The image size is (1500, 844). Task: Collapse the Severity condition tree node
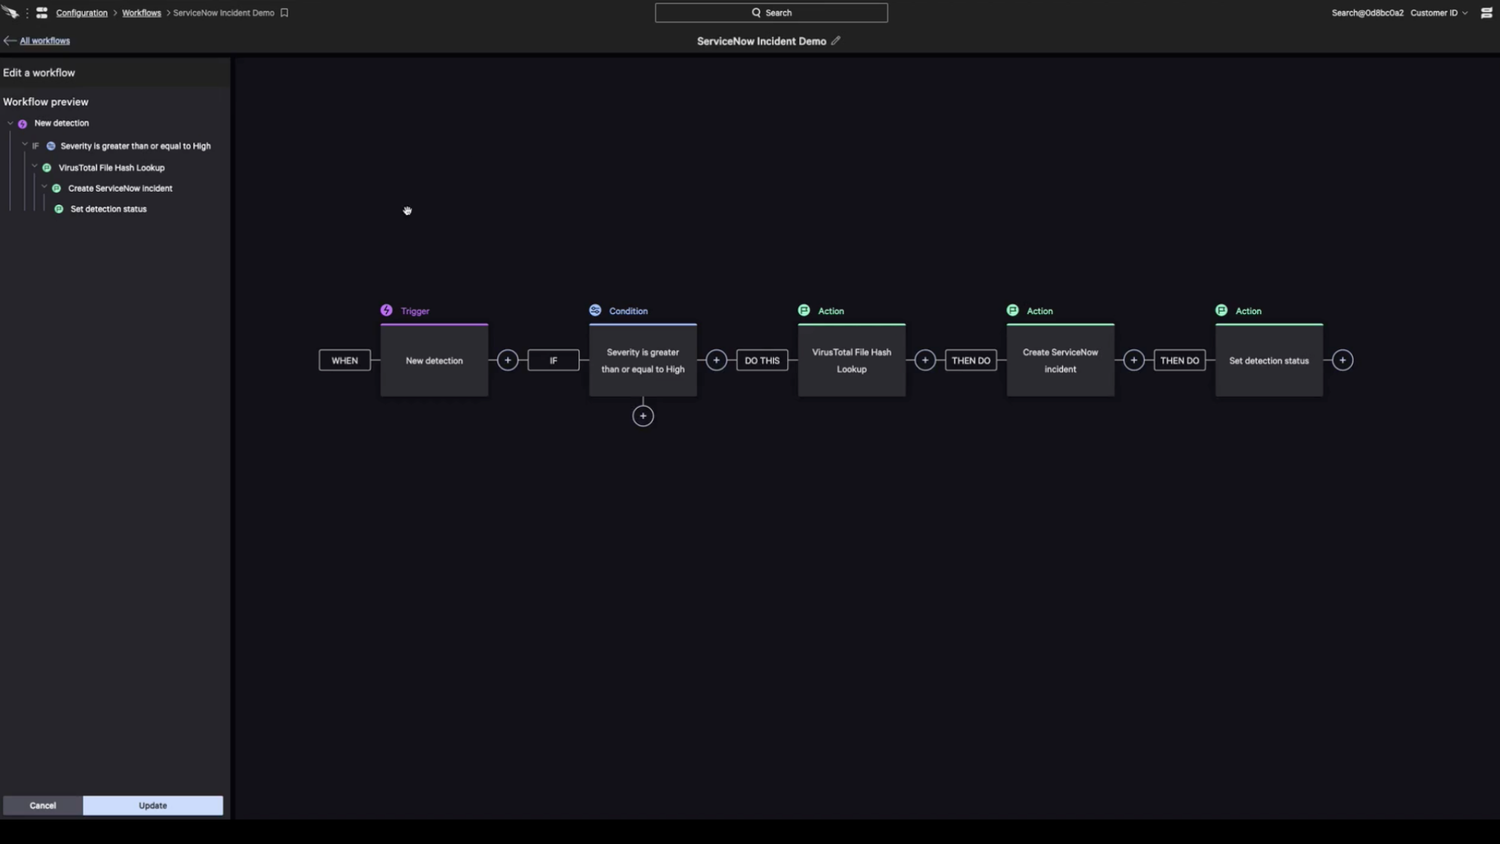[24, 145]
